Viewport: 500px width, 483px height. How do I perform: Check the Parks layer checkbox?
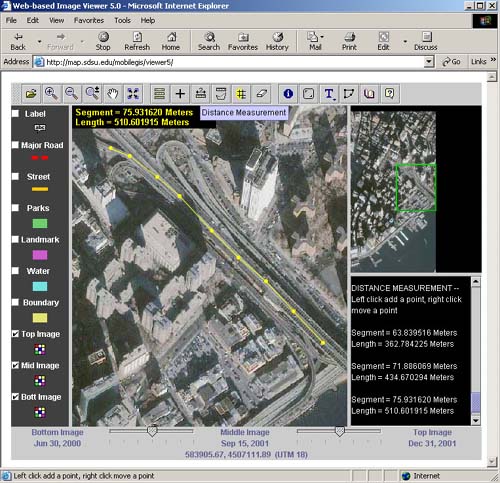tap(15, 208)
